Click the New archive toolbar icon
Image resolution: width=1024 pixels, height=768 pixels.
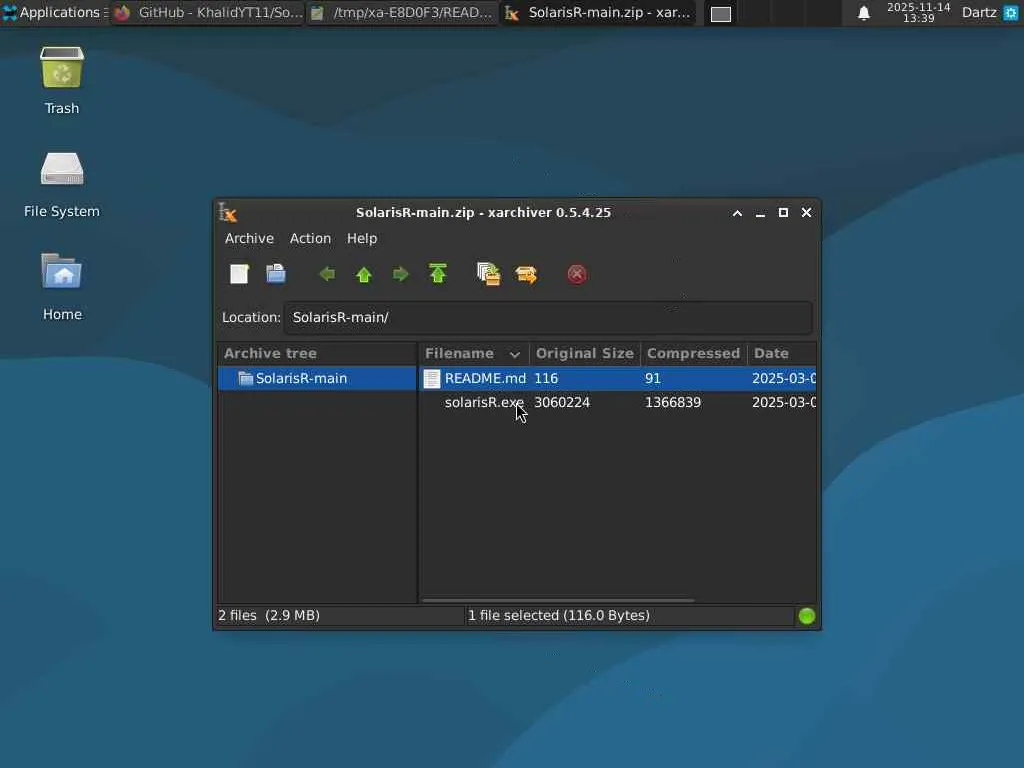pyautogui.click(x=239, y=274)
